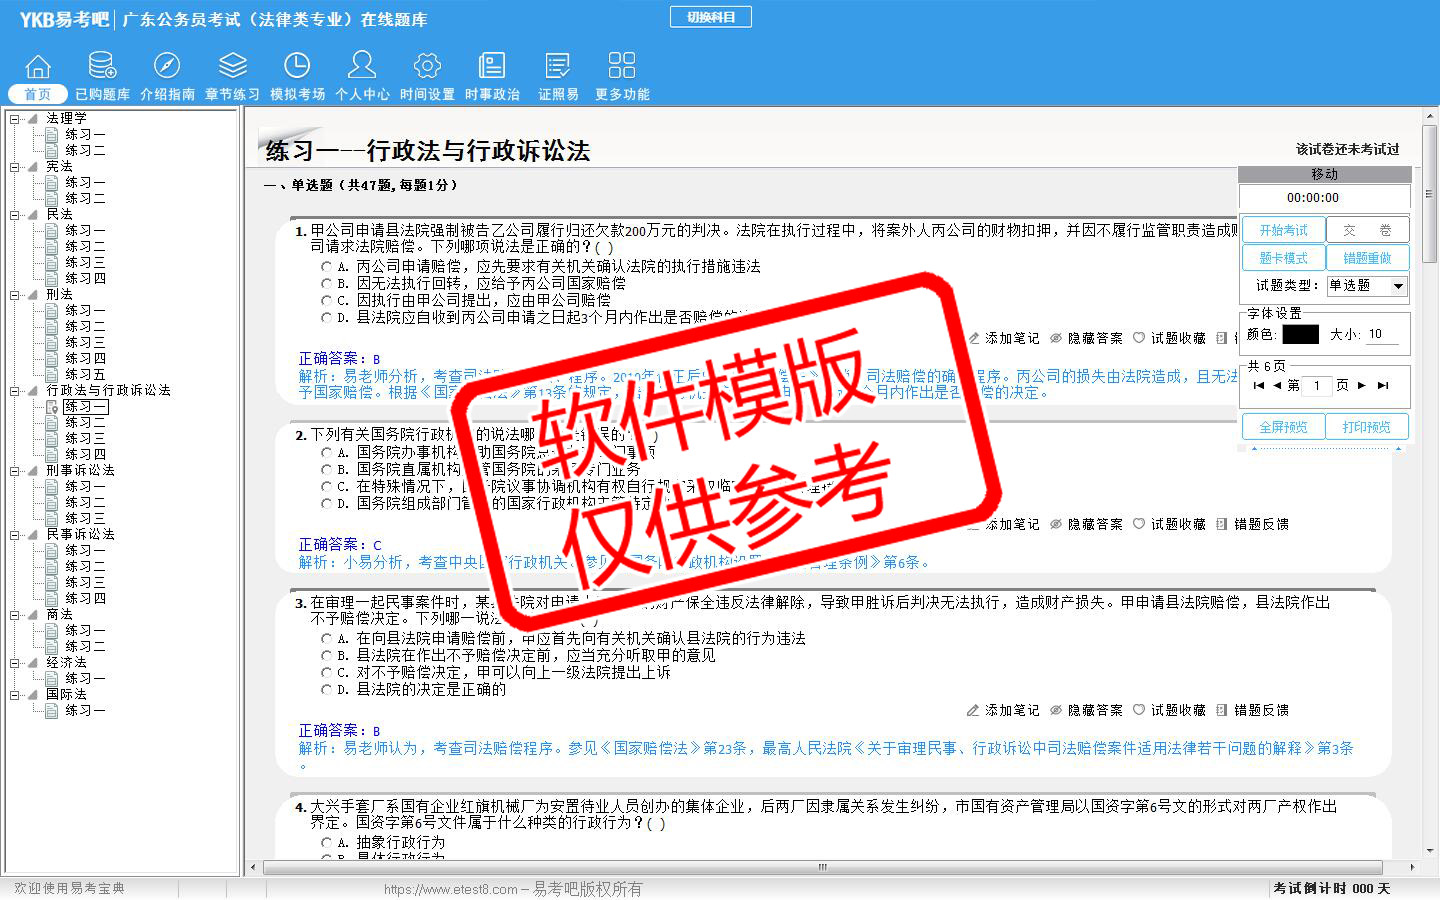Click the font size input field

[1382, 334]
